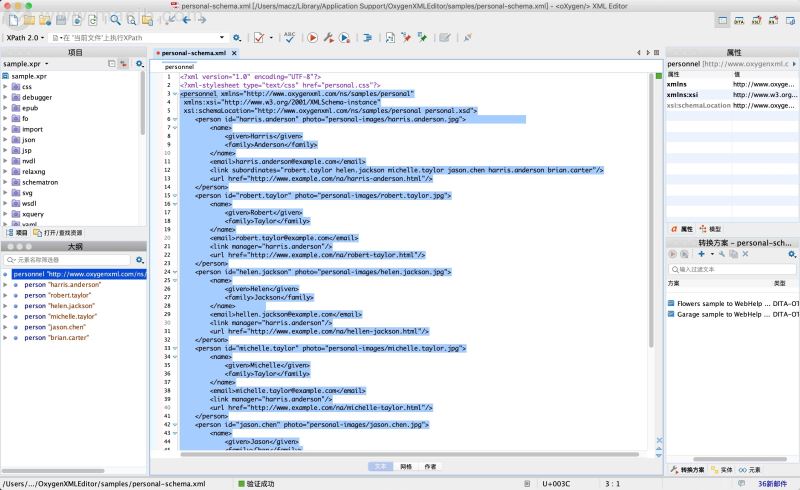Viewport: 800px width, 490px height.
Task: Open XPath history dropdown arrow
Action: click(x=222, y=37)
